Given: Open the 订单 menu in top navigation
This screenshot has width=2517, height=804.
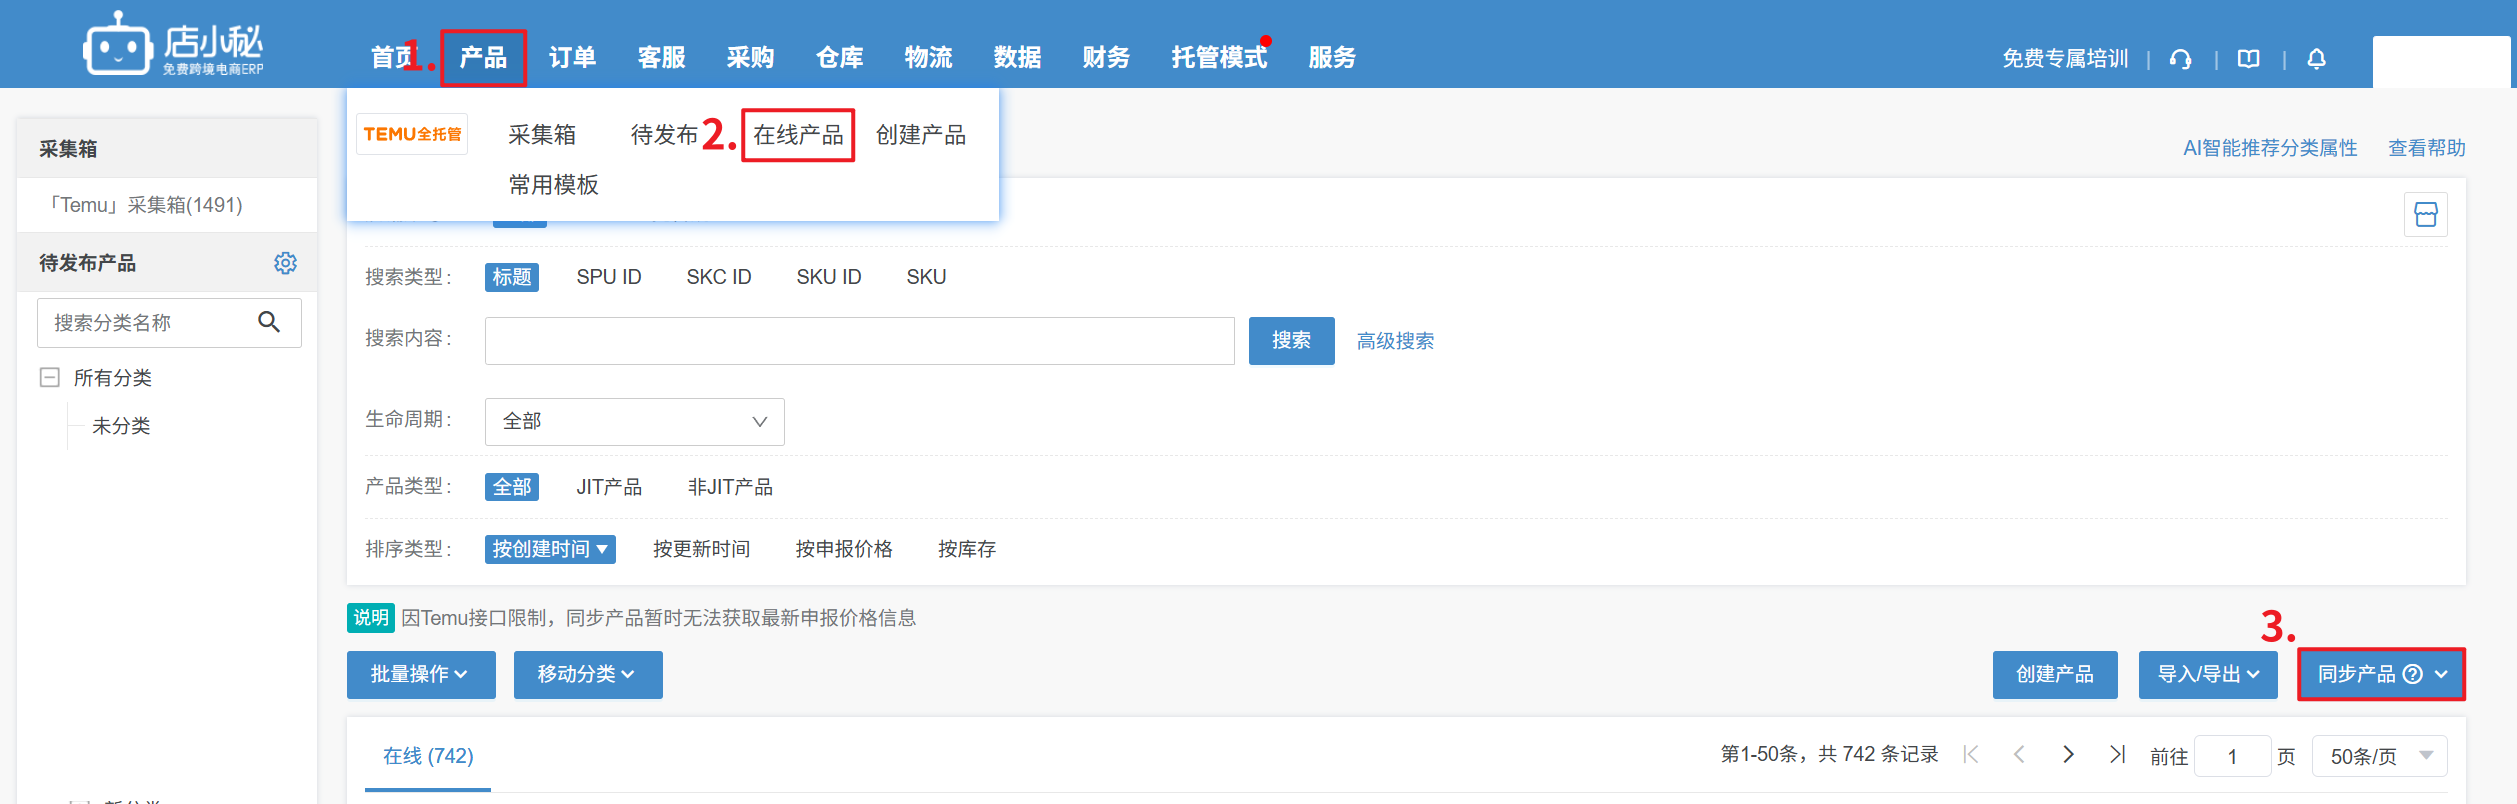Looking at the screenshot, I should 572,58.
